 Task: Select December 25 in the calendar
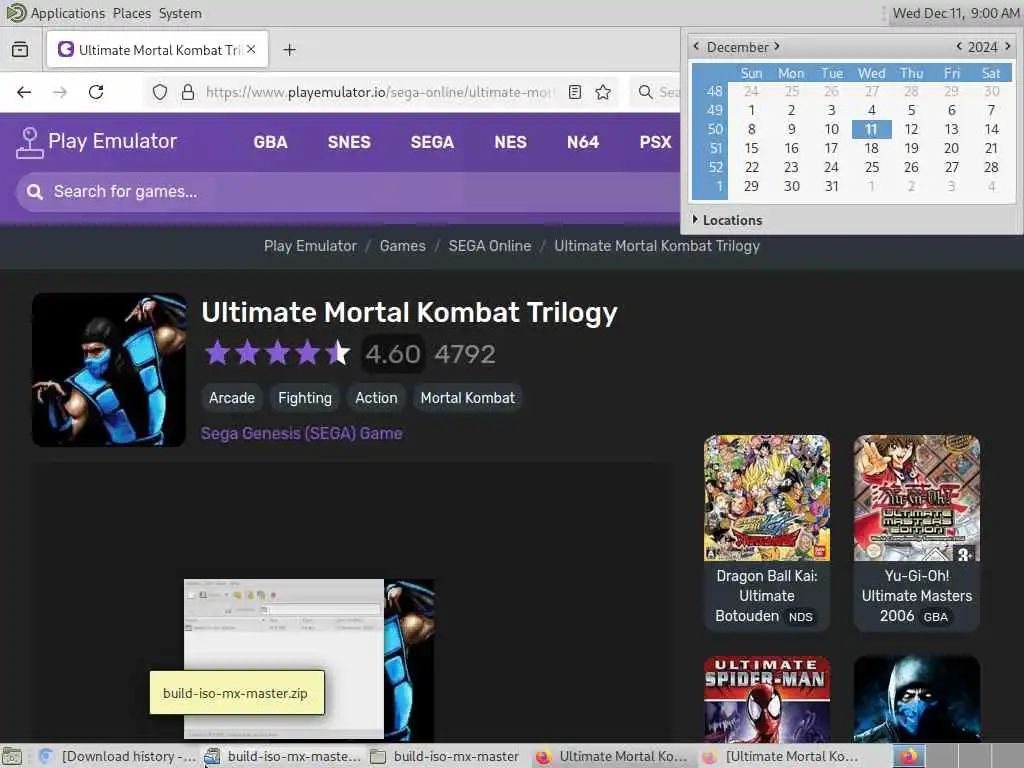click(x=871, y=167)
